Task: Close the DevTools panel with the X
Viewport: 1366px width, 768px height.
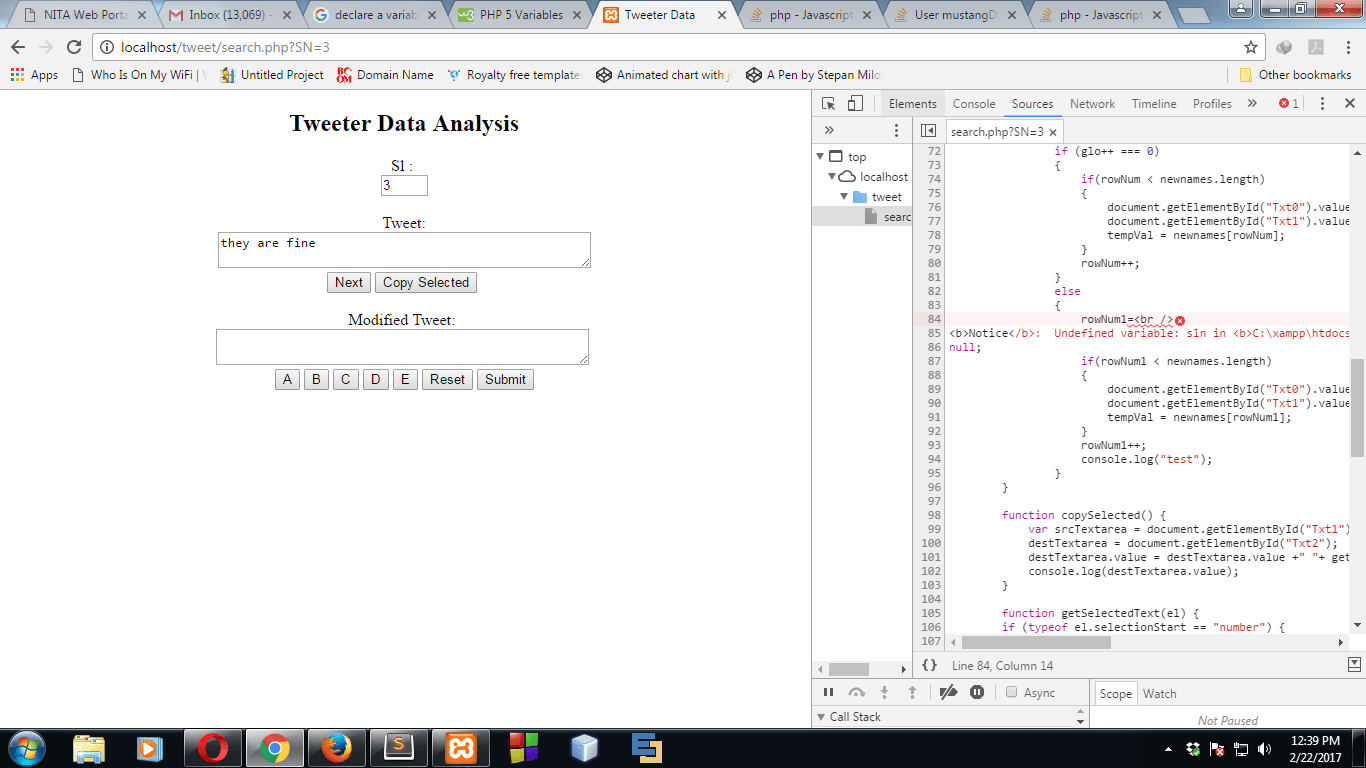Action: point(1349,103)
